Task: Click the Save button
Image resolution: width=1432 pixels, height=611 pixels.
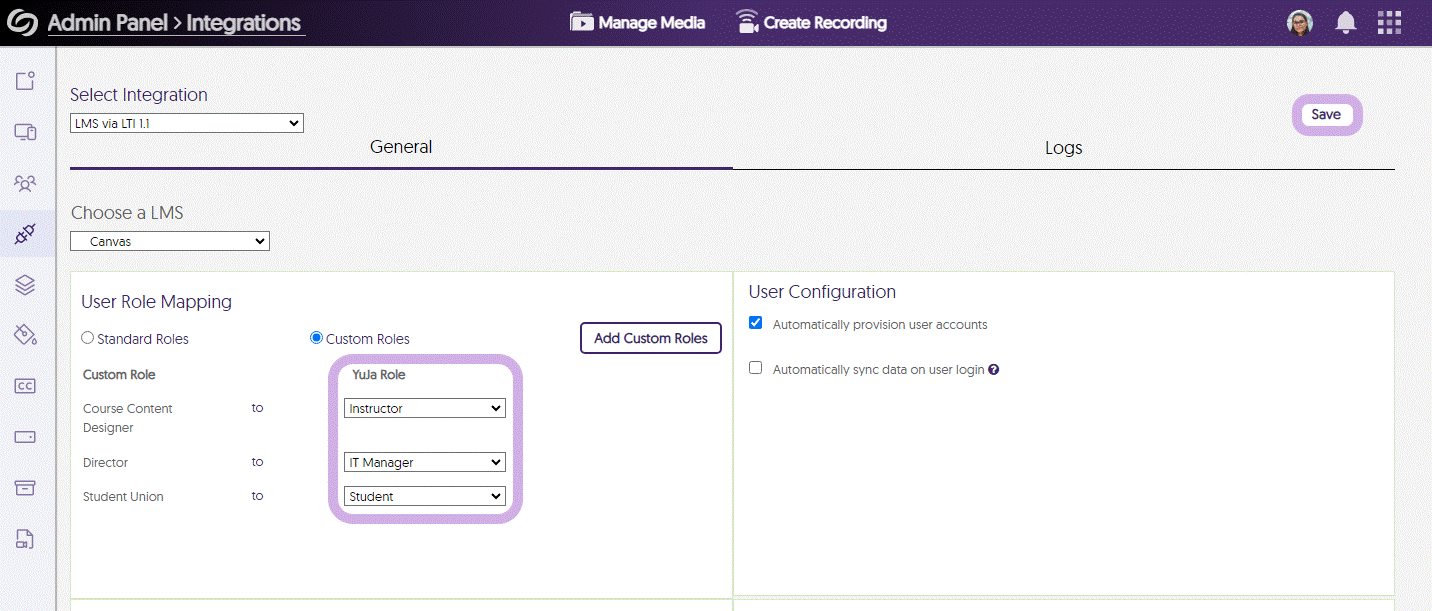Action: pyautogui.click(x=1326, y=115)
